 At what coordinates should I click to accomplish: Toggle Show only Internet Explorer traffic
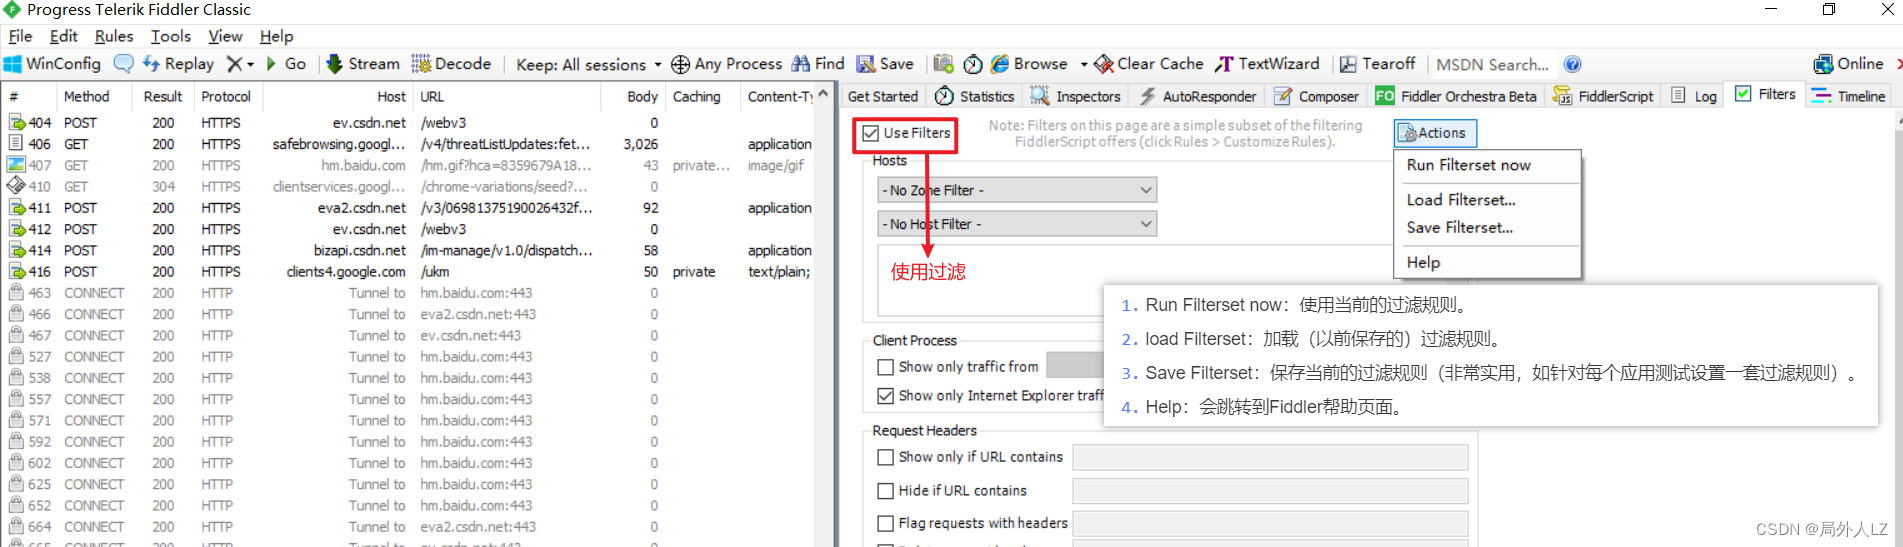(x=885, y=396)
